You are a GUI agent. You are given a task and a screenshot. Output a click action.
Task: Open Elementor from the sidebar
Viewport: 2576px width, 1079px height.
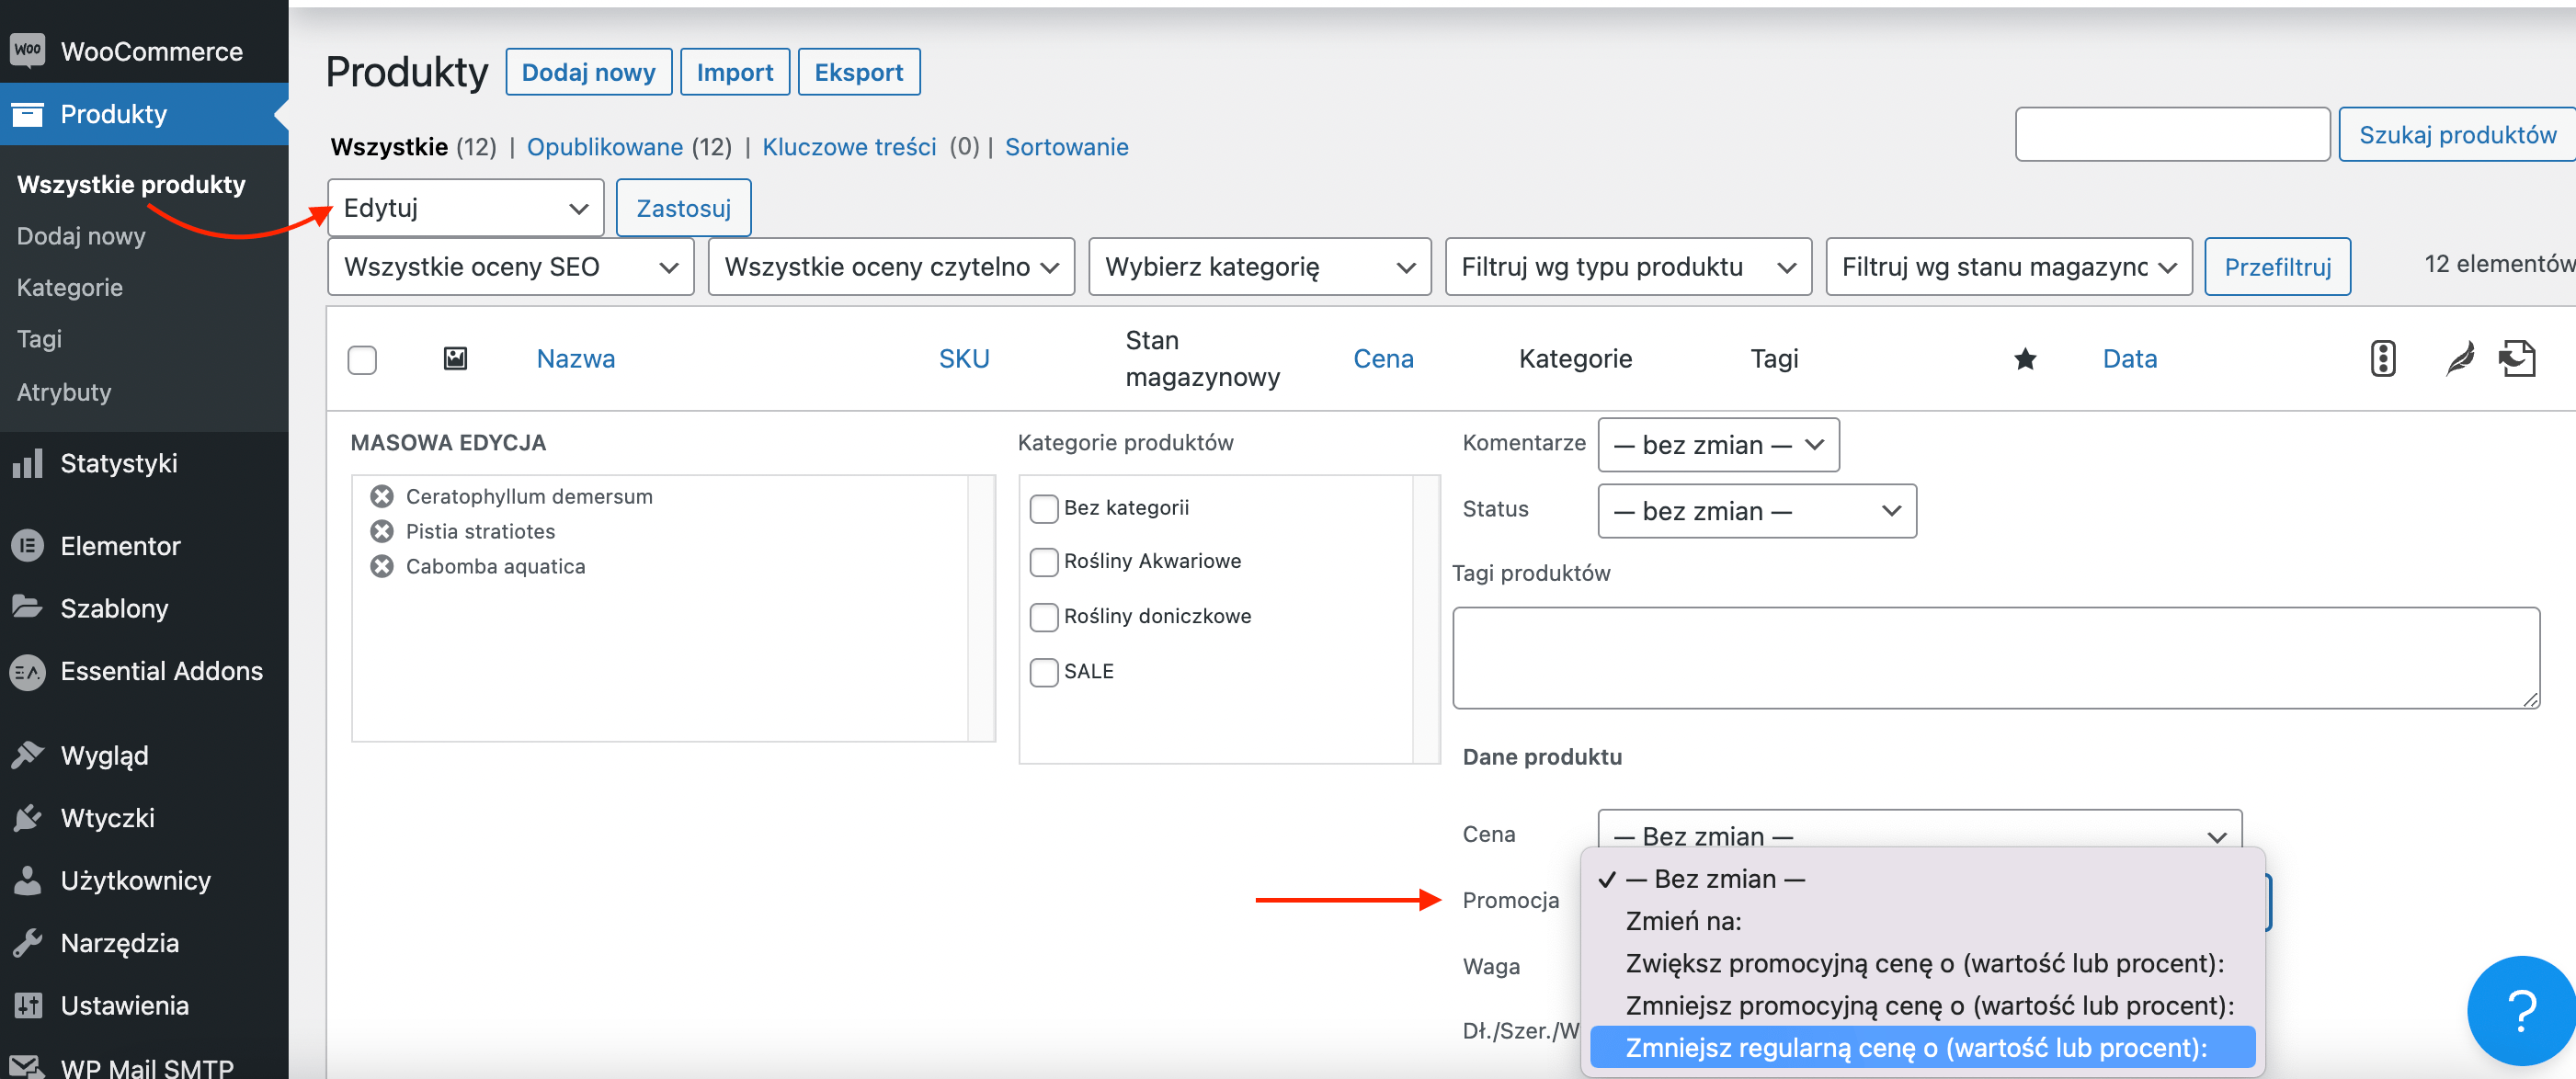click(120, 546)
